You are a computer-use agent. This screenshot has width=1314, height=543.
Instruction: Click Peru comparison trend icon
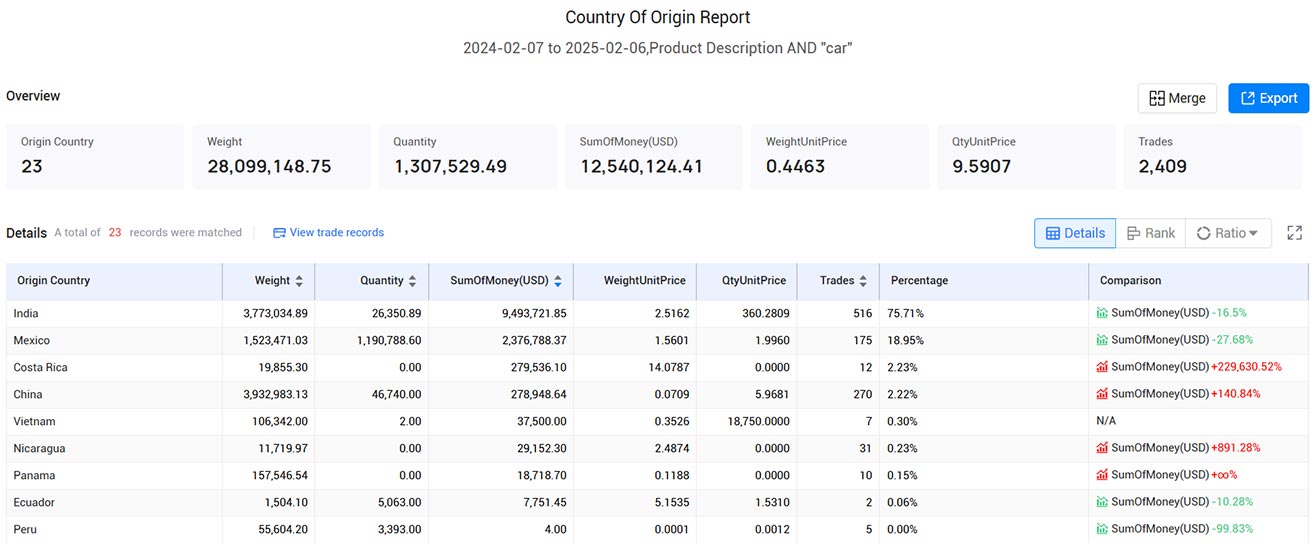(1102, 529)
